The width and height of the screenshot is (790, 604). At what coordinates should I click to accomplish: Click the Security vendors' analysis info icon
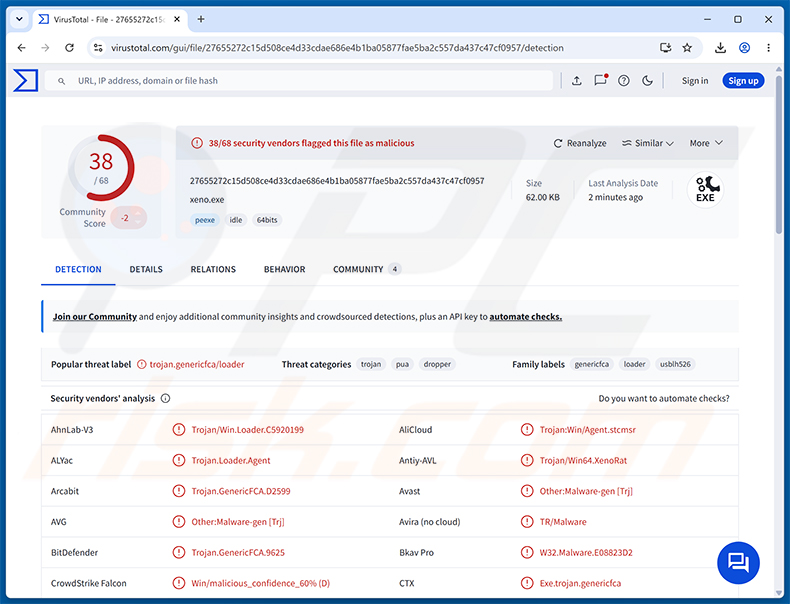pyautogui.click(x=165, y=398)
